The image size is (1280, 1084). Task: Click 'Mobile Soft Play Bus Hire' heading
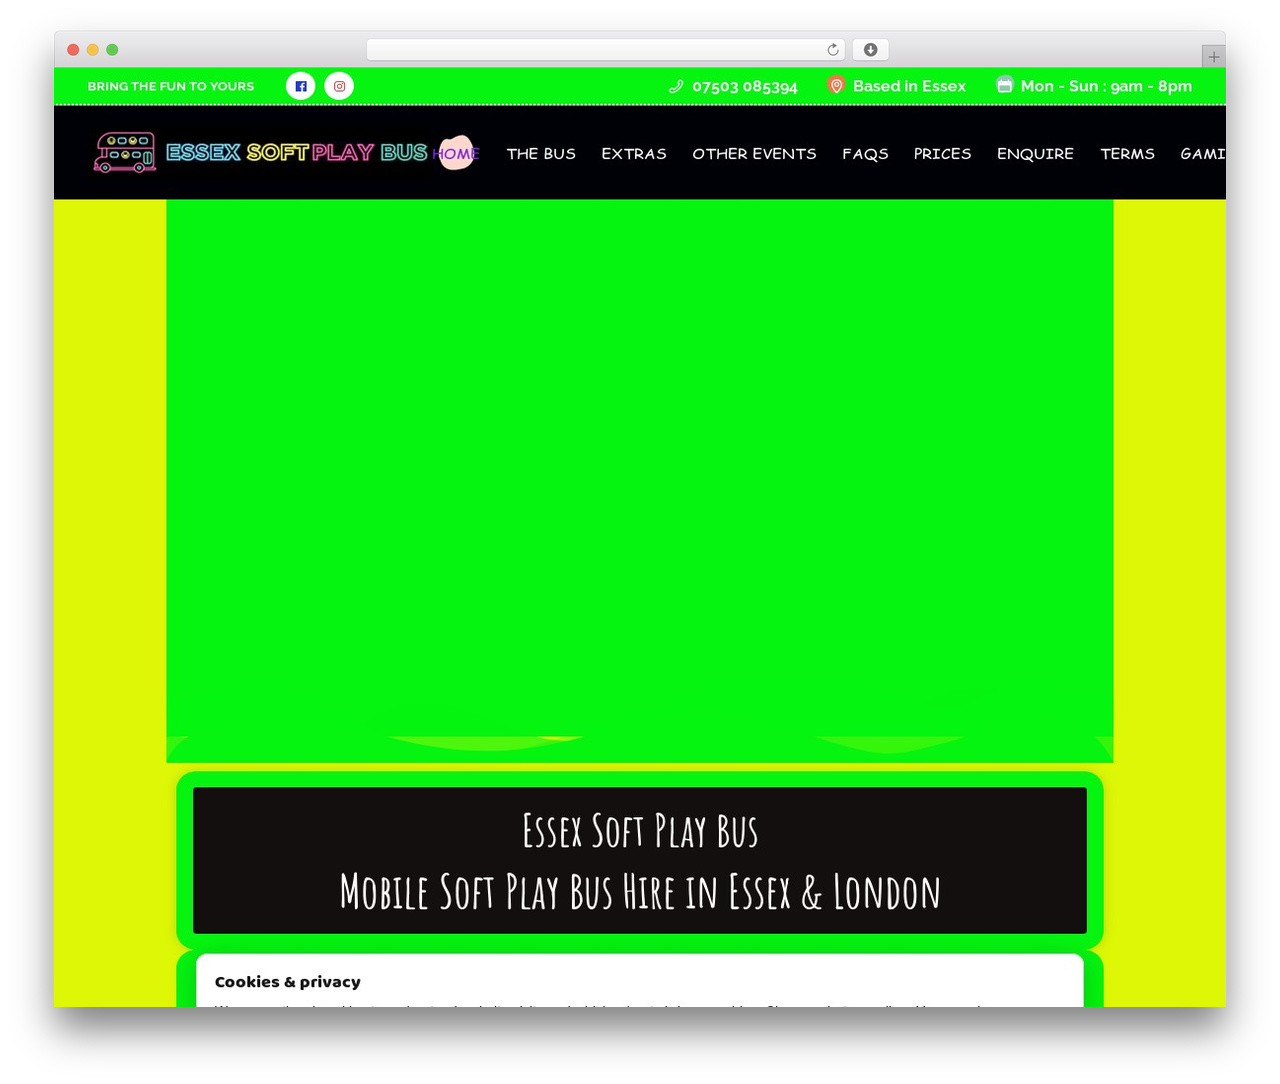(640, 892)
